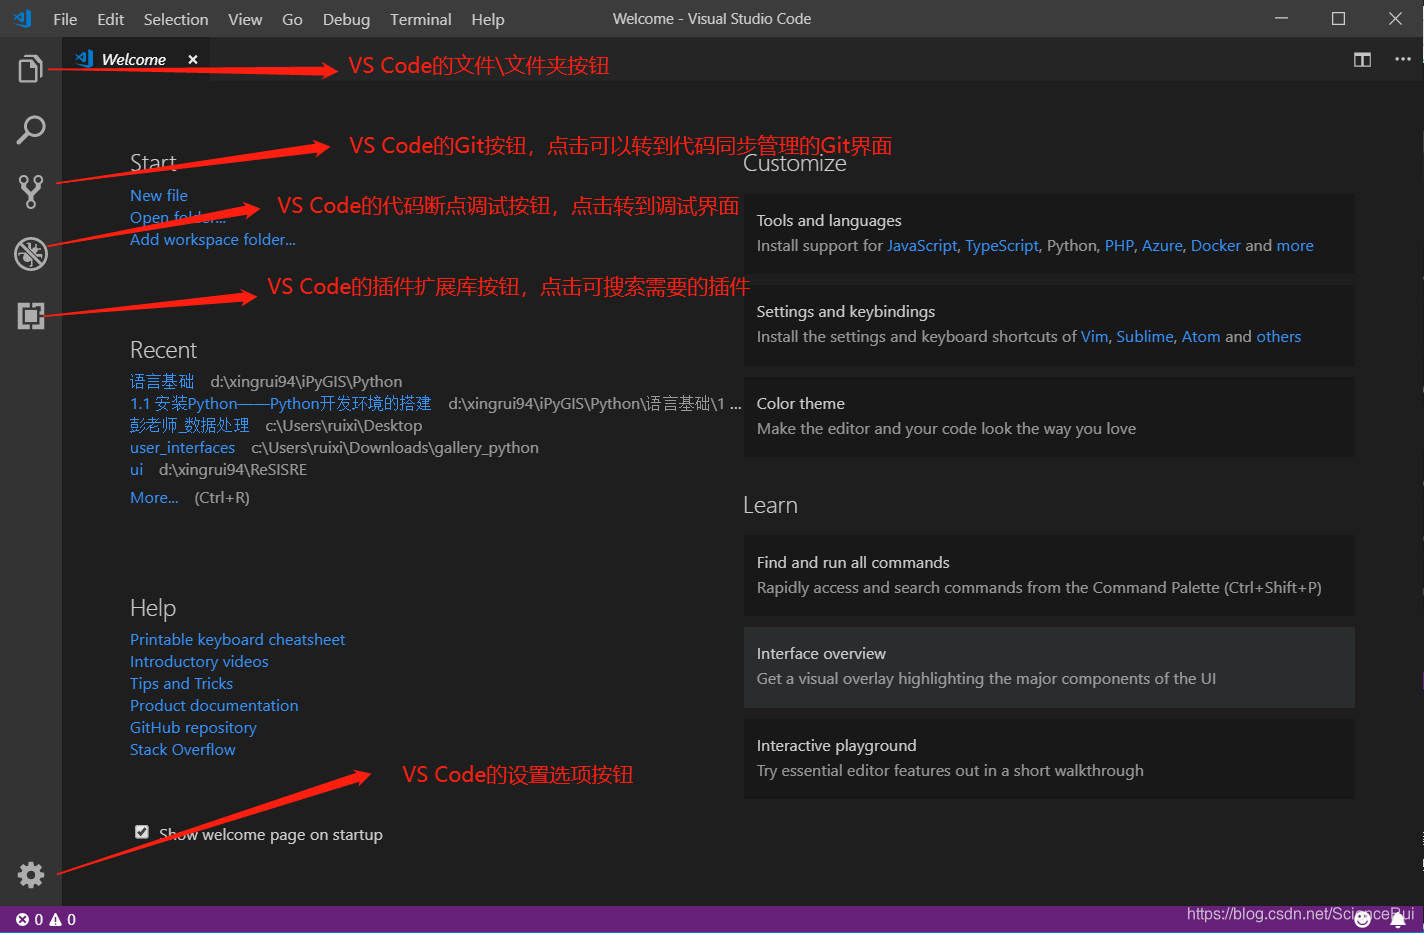Open recent ui folder
Screen dimensions: 1424x933
tap(137, 469)
